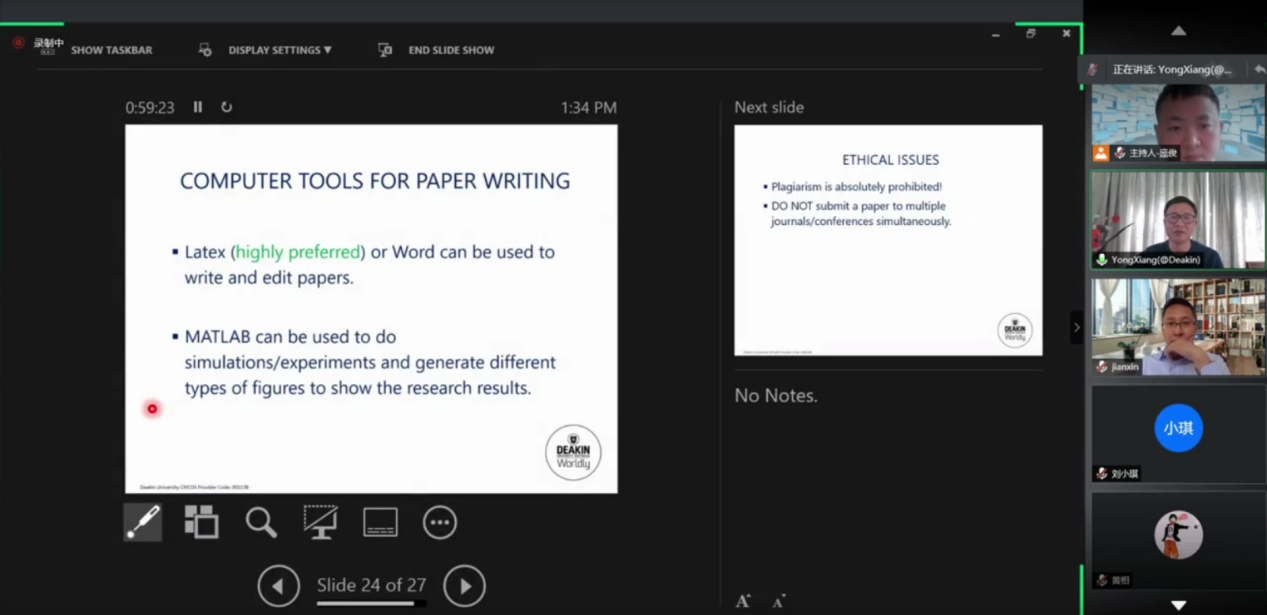Click the 1:34 PM clock
Screen dimensions: 1267x615
[x=589, y=108]
